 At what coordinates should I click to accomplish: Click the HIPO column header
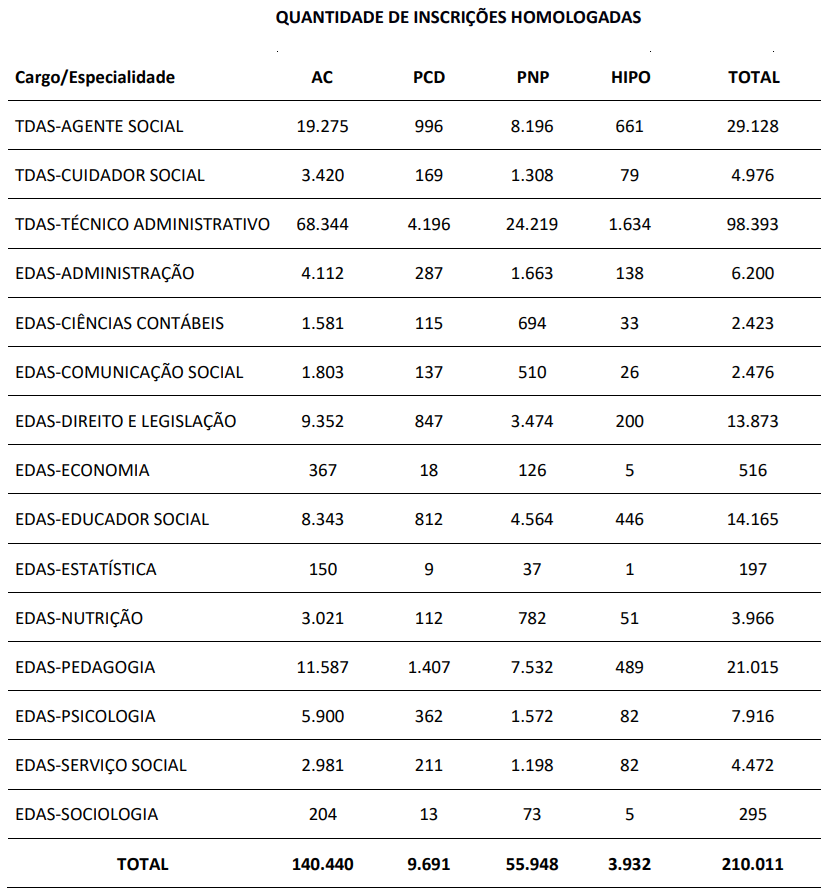click(x=630, y=77)
